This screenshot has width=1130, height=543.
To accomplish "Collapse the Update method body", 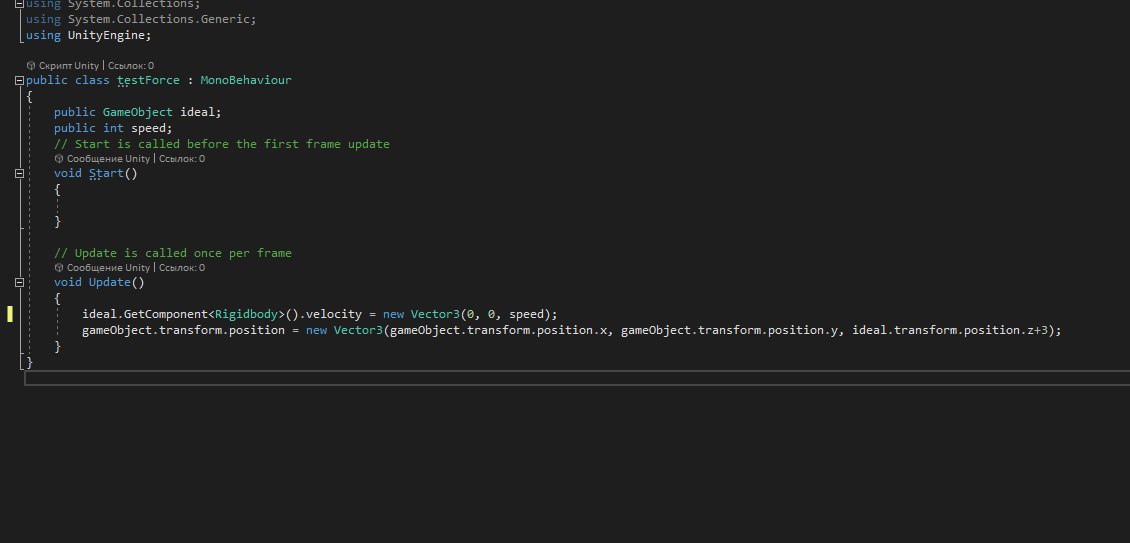I will (x=19, y=283).
